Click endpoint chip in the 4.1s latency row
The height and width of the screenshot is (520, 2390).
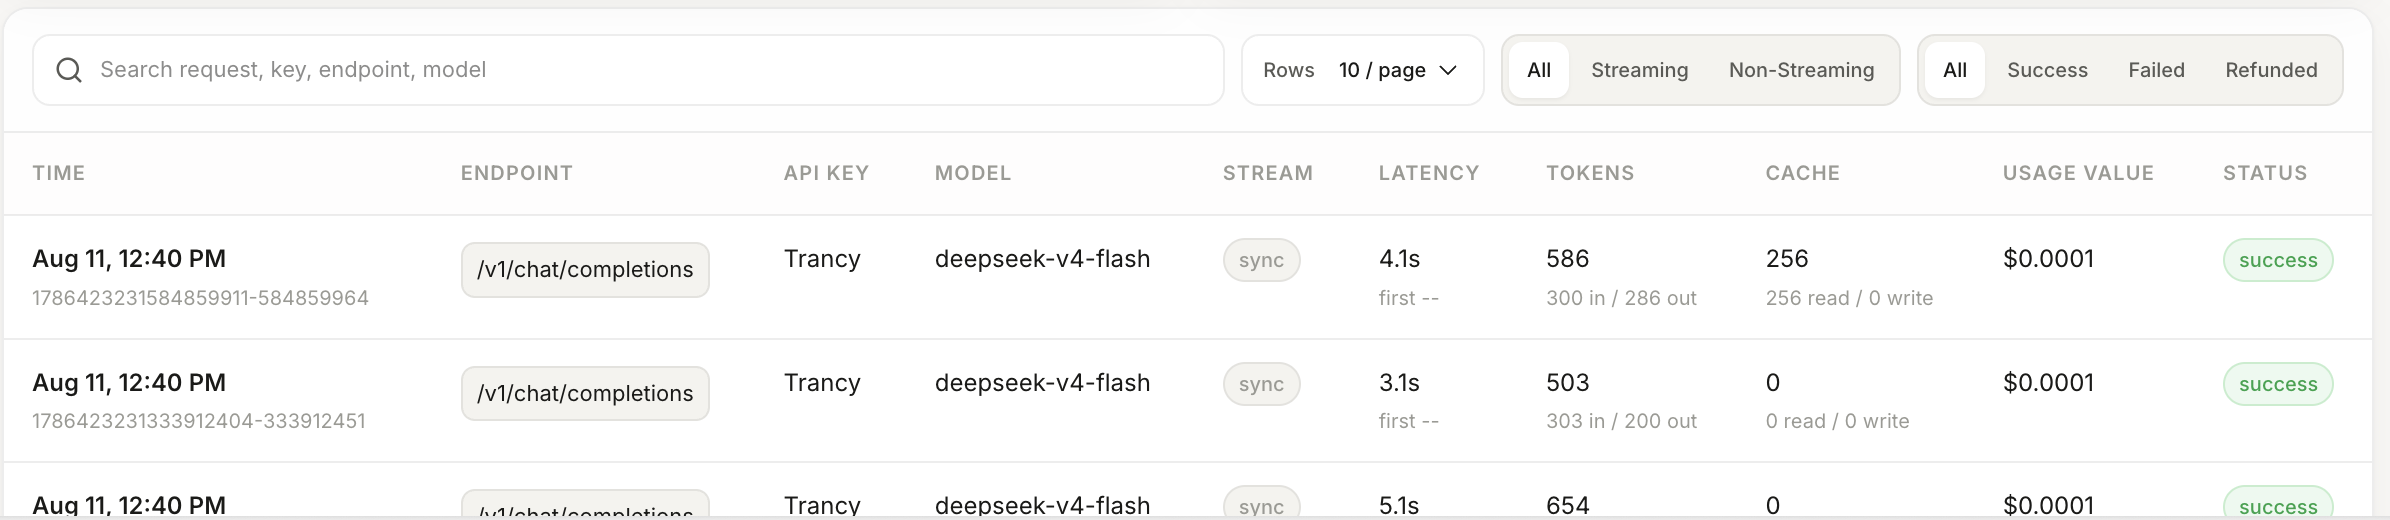point(585,270)
